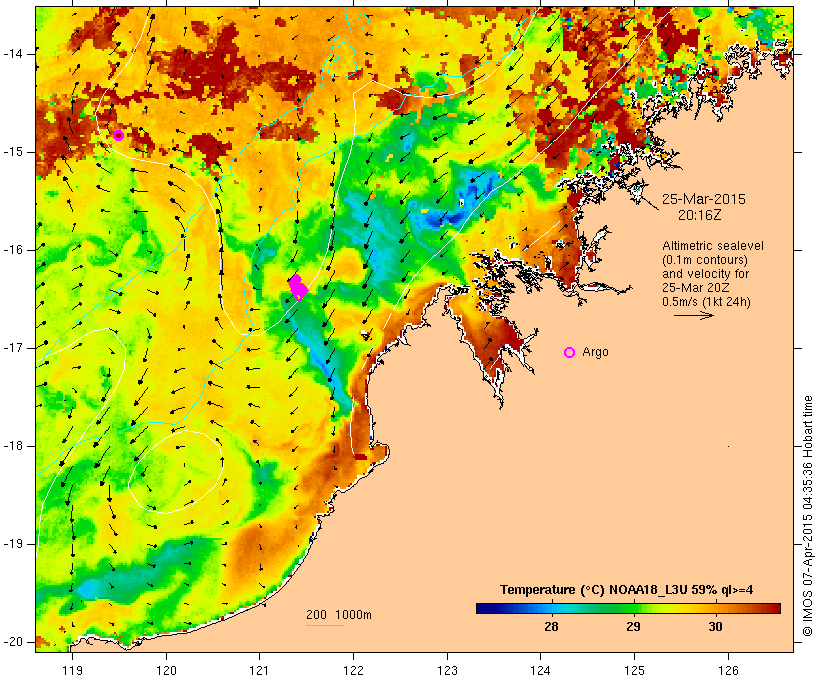This screenshot has width=820, height=680.
Task: Click the '123' longitude axis label
Action: pos(447,670)
